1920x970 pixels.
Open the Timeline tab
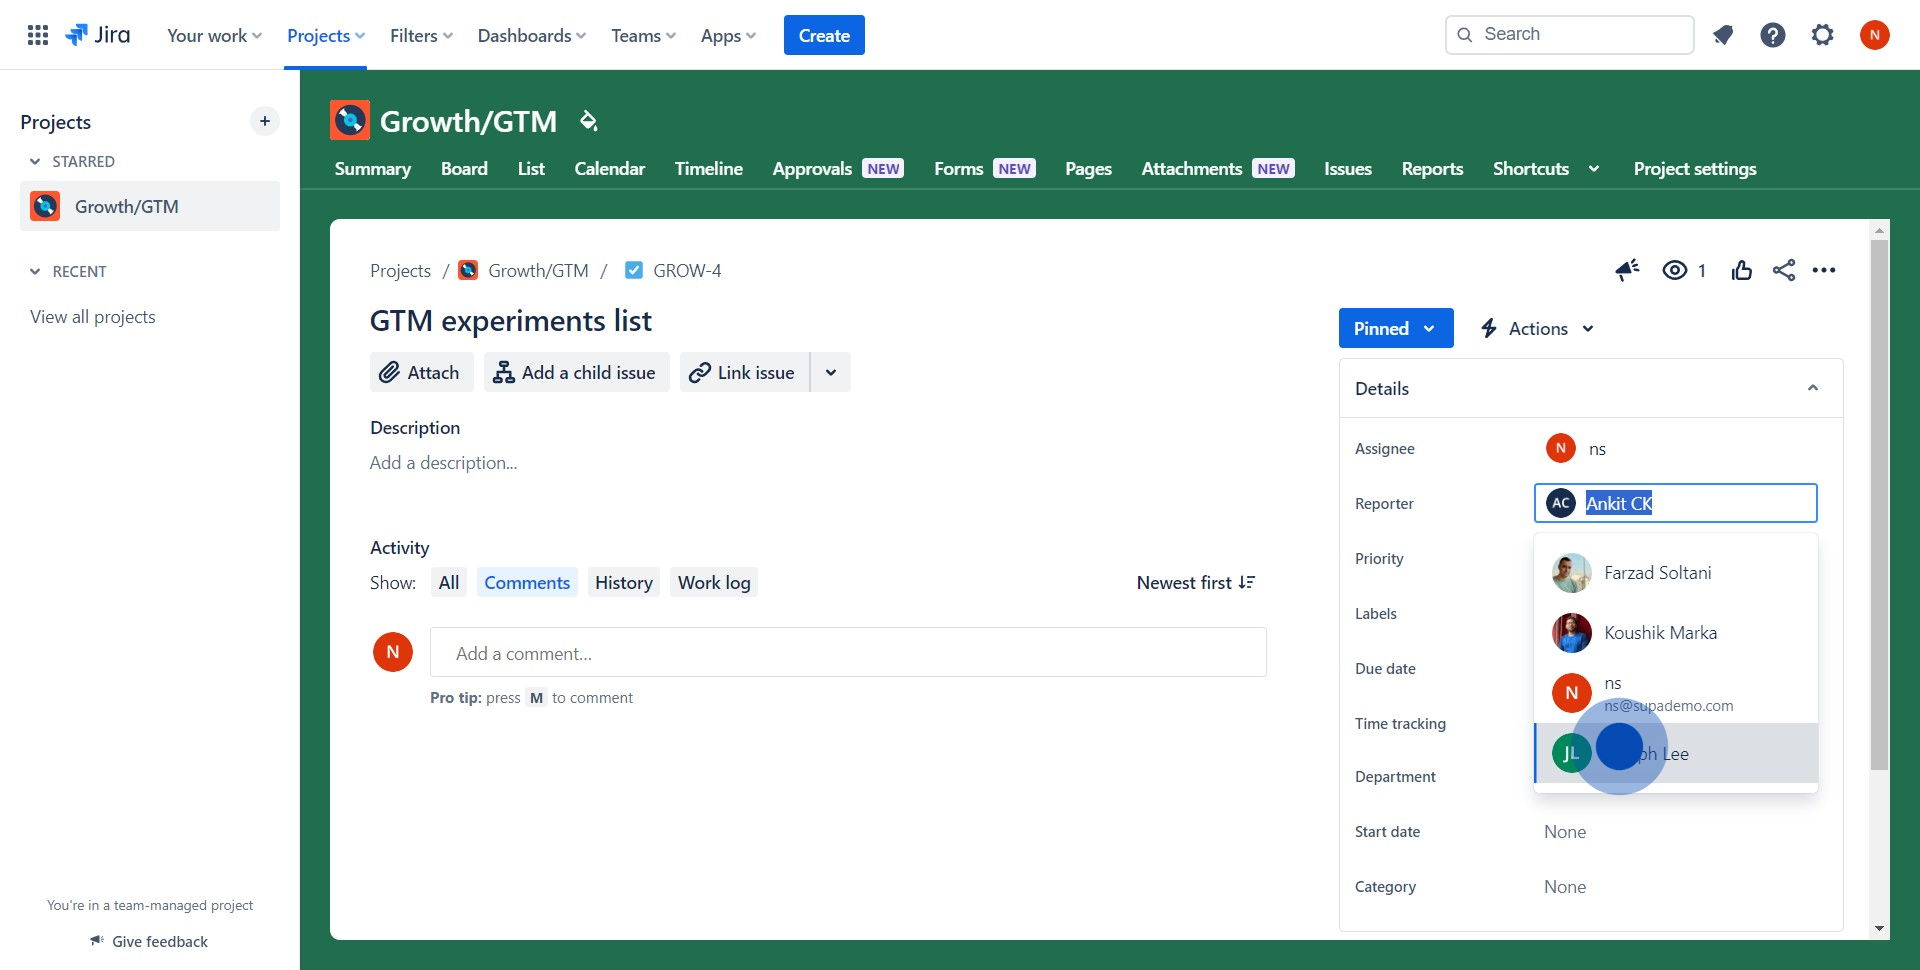click(x=708, y=169)
